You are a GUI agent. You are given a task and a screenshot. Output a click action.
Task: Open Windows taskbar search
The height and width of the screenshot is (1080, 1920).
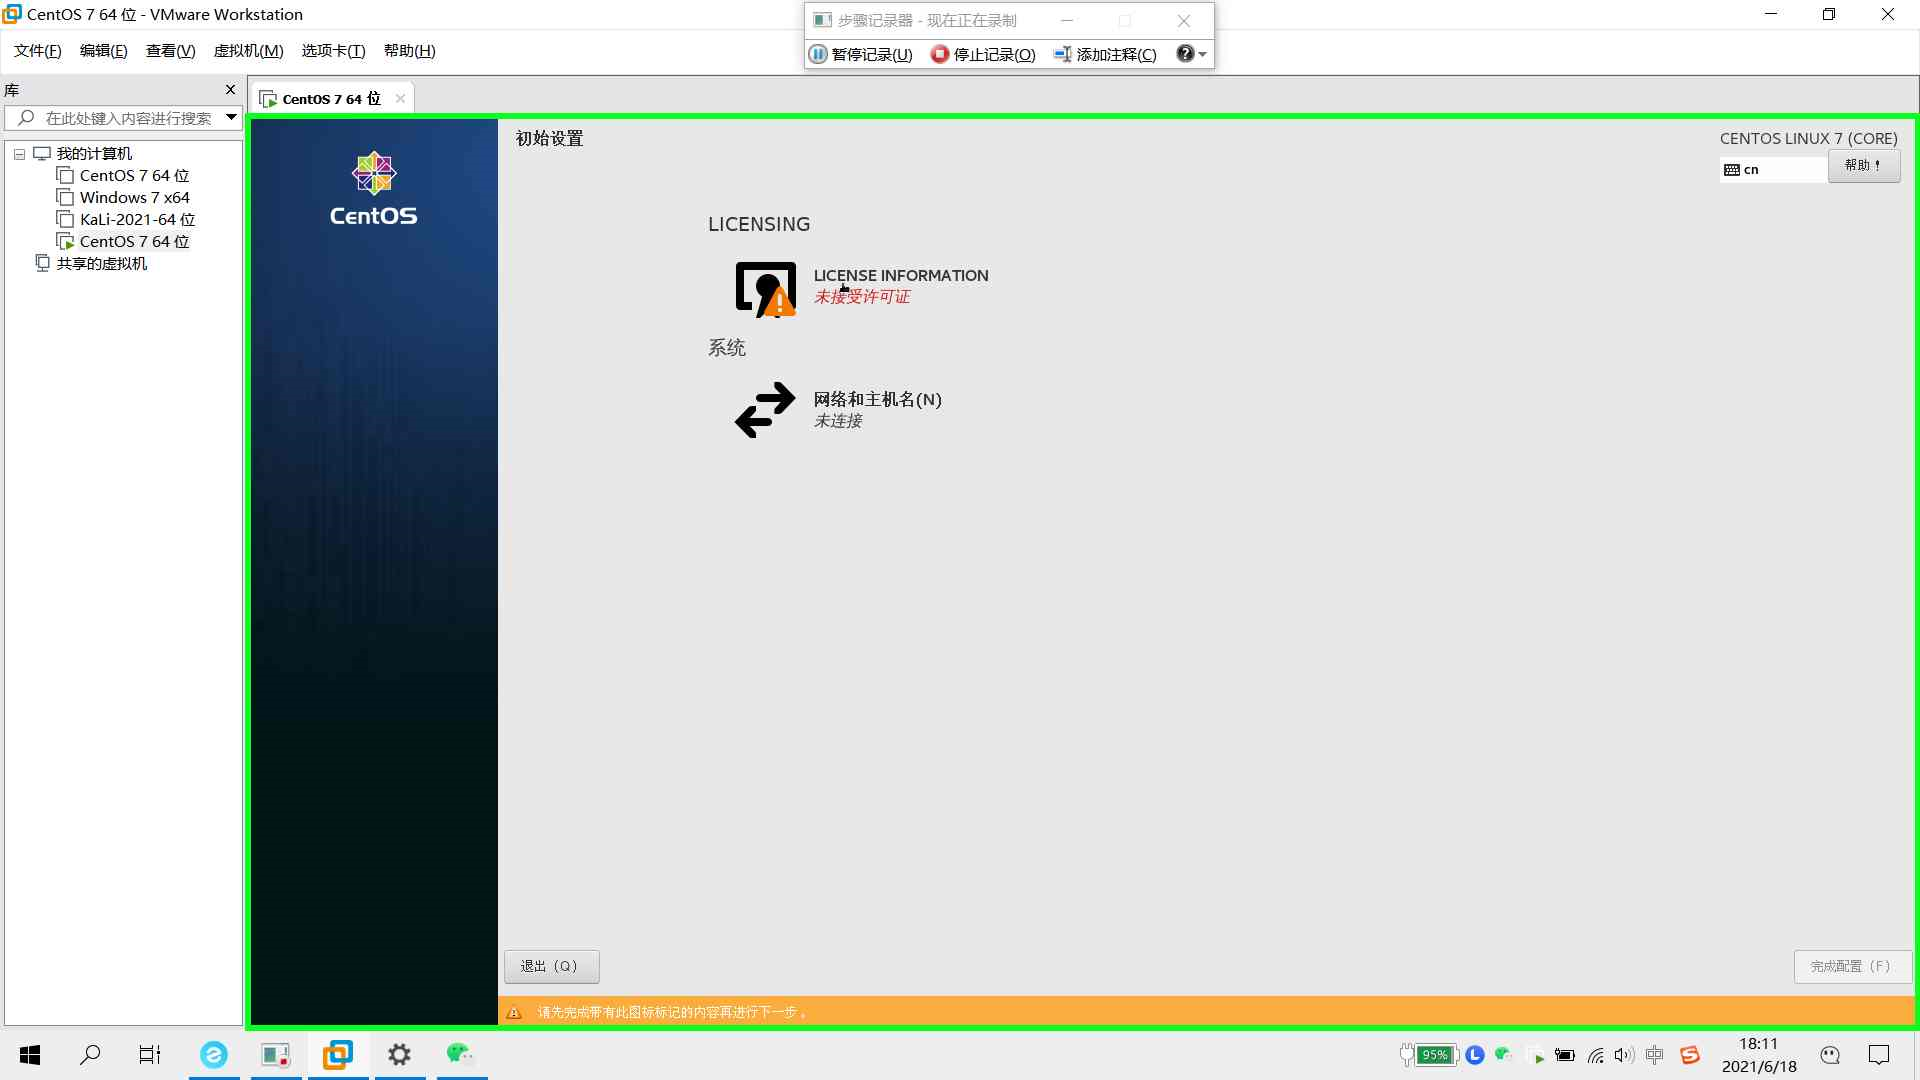[90, 1054]
